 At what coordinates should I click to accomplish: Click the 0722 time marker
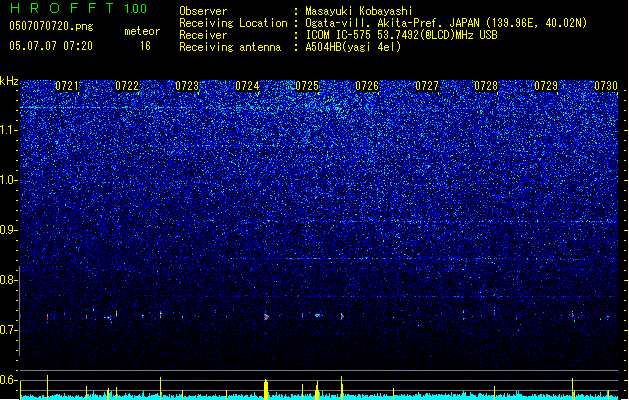[x=127, y=86]
